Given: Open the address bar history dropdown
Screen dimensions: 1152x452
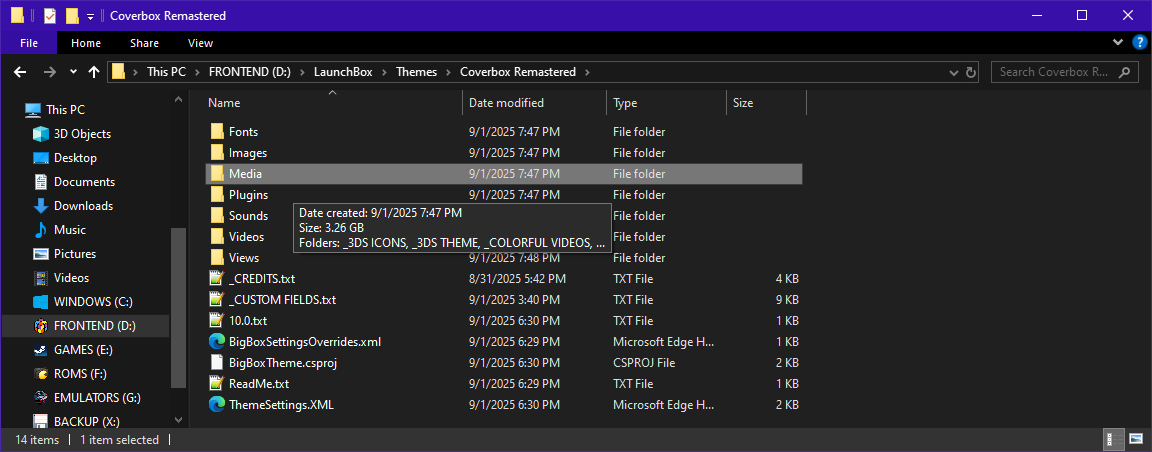Looking at the screenshot, I should click(954, 72).
